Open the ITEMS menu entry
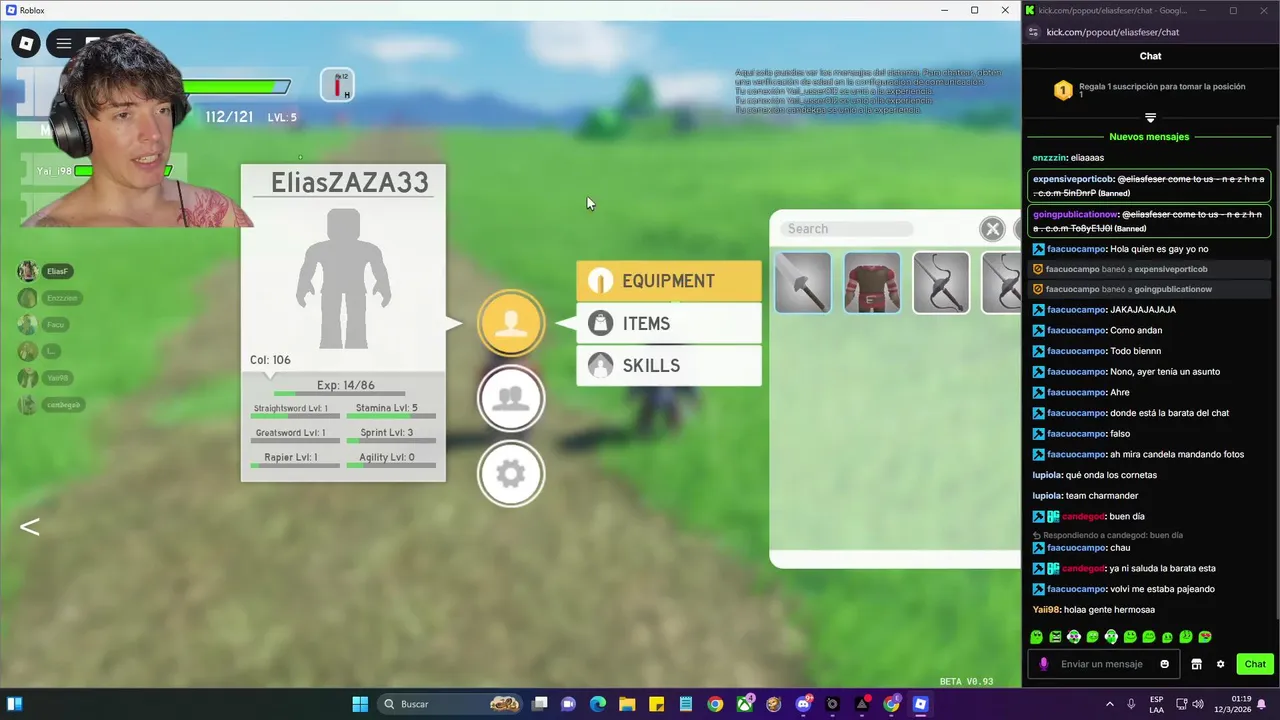1280x720 pixels. [668, 323]
